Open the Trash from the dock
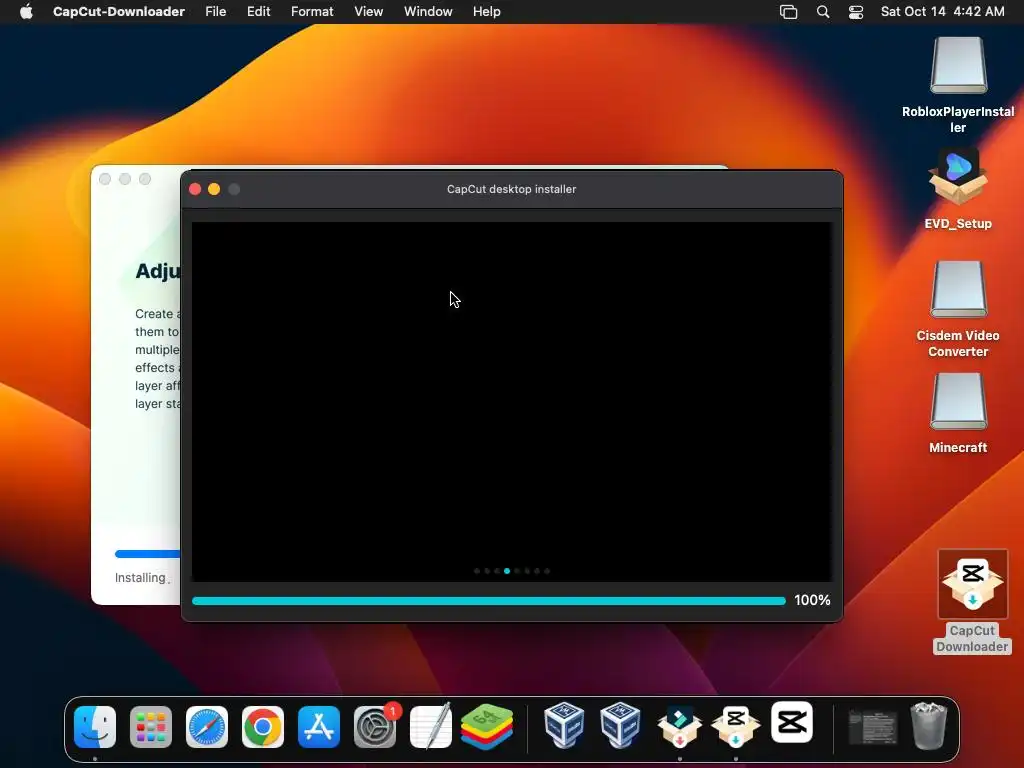This screenshot has height=768, width=1024. tap(929, 726)
